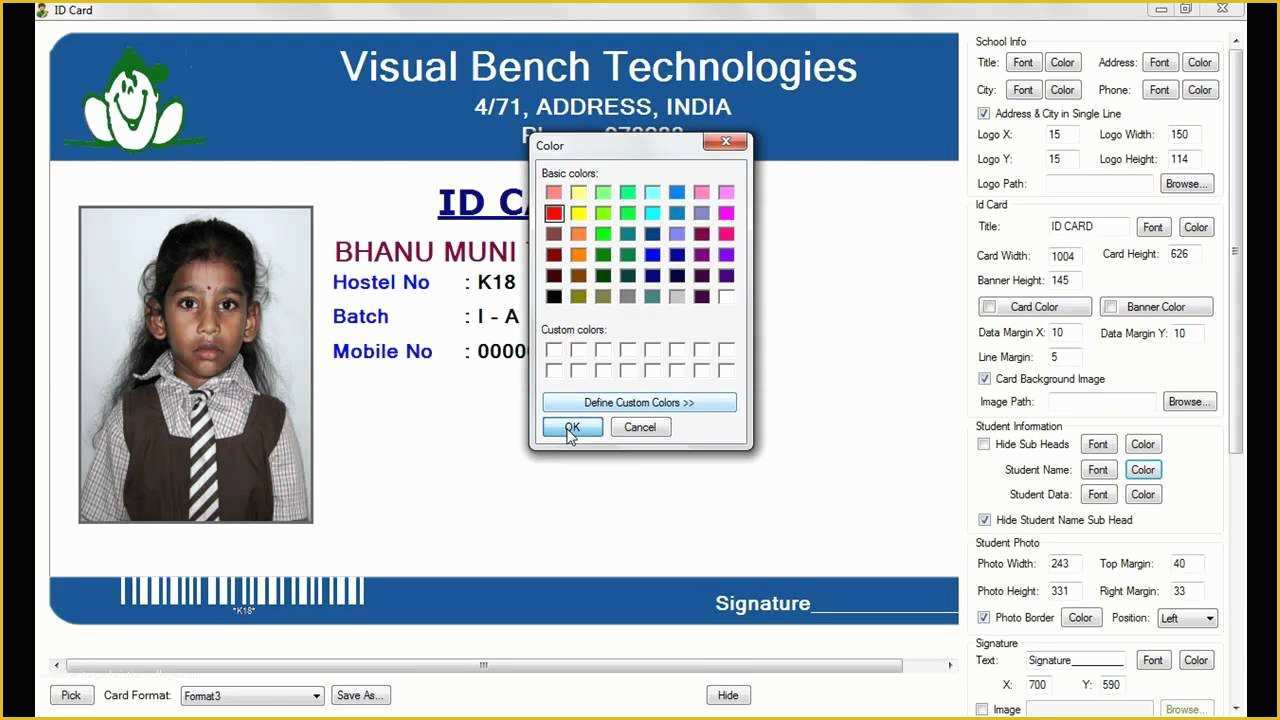Click the Hide Sub Heads Font button
Viewport: 1280px width, 720px height.
pos(1098,444)
